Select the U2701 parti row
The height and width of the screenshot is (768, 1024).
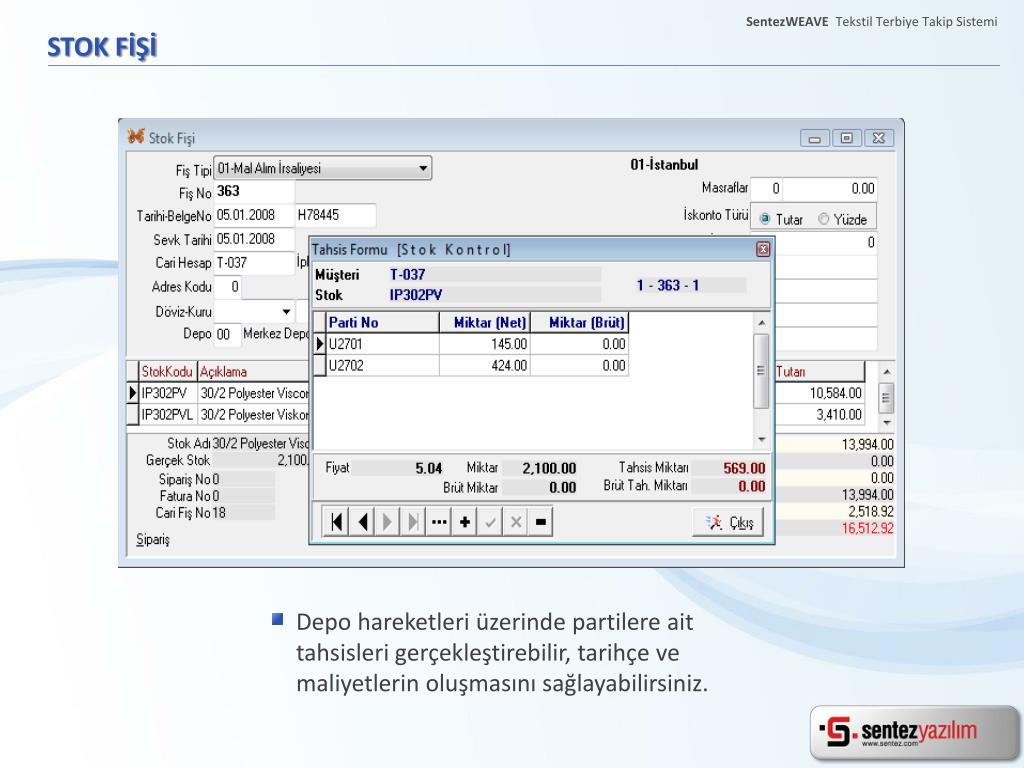pyautogui.click(x=471, y=344)
